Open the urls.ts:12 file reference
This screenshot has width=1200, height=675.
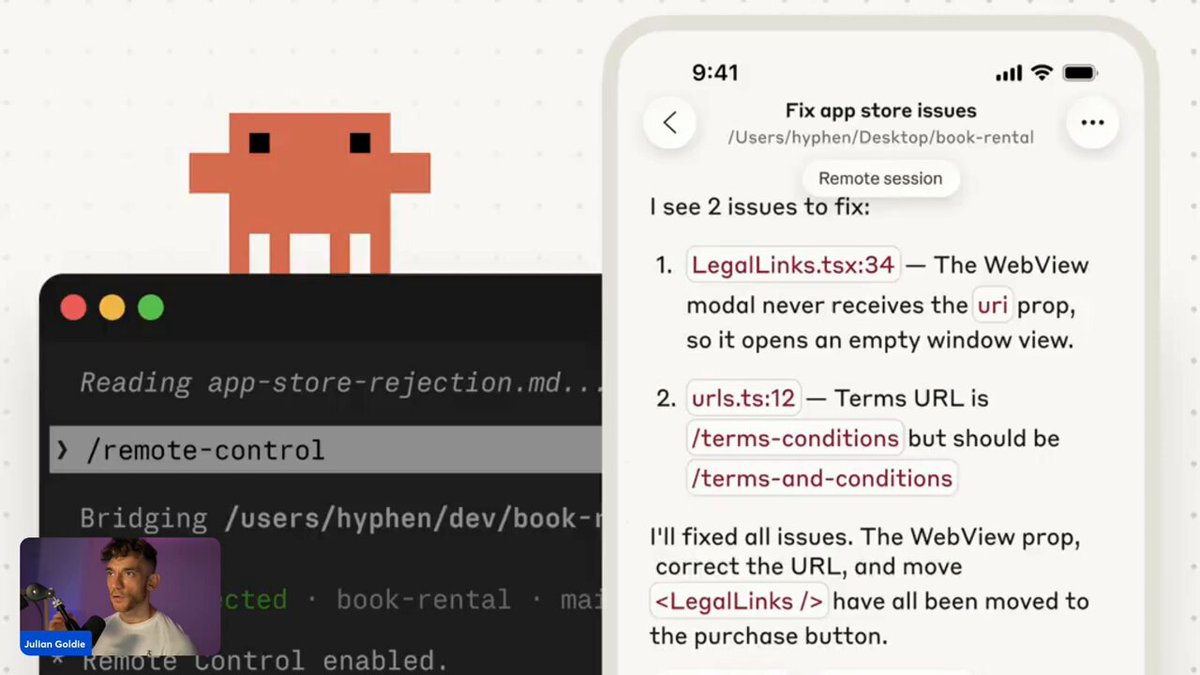click(x=743, y=399)
